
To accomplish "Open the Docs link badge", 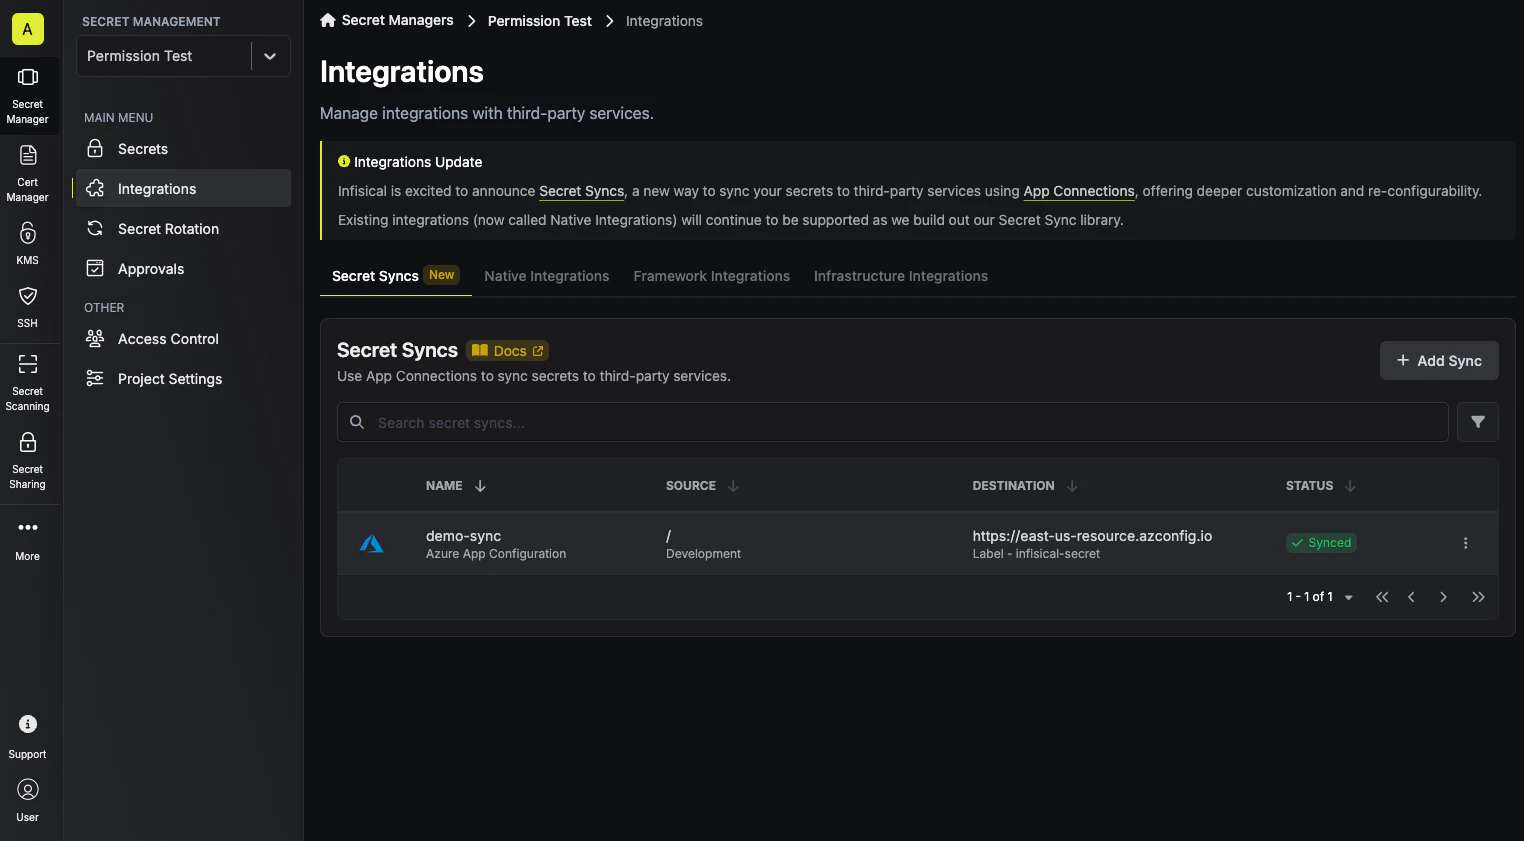I will click(x=508, y=351).
